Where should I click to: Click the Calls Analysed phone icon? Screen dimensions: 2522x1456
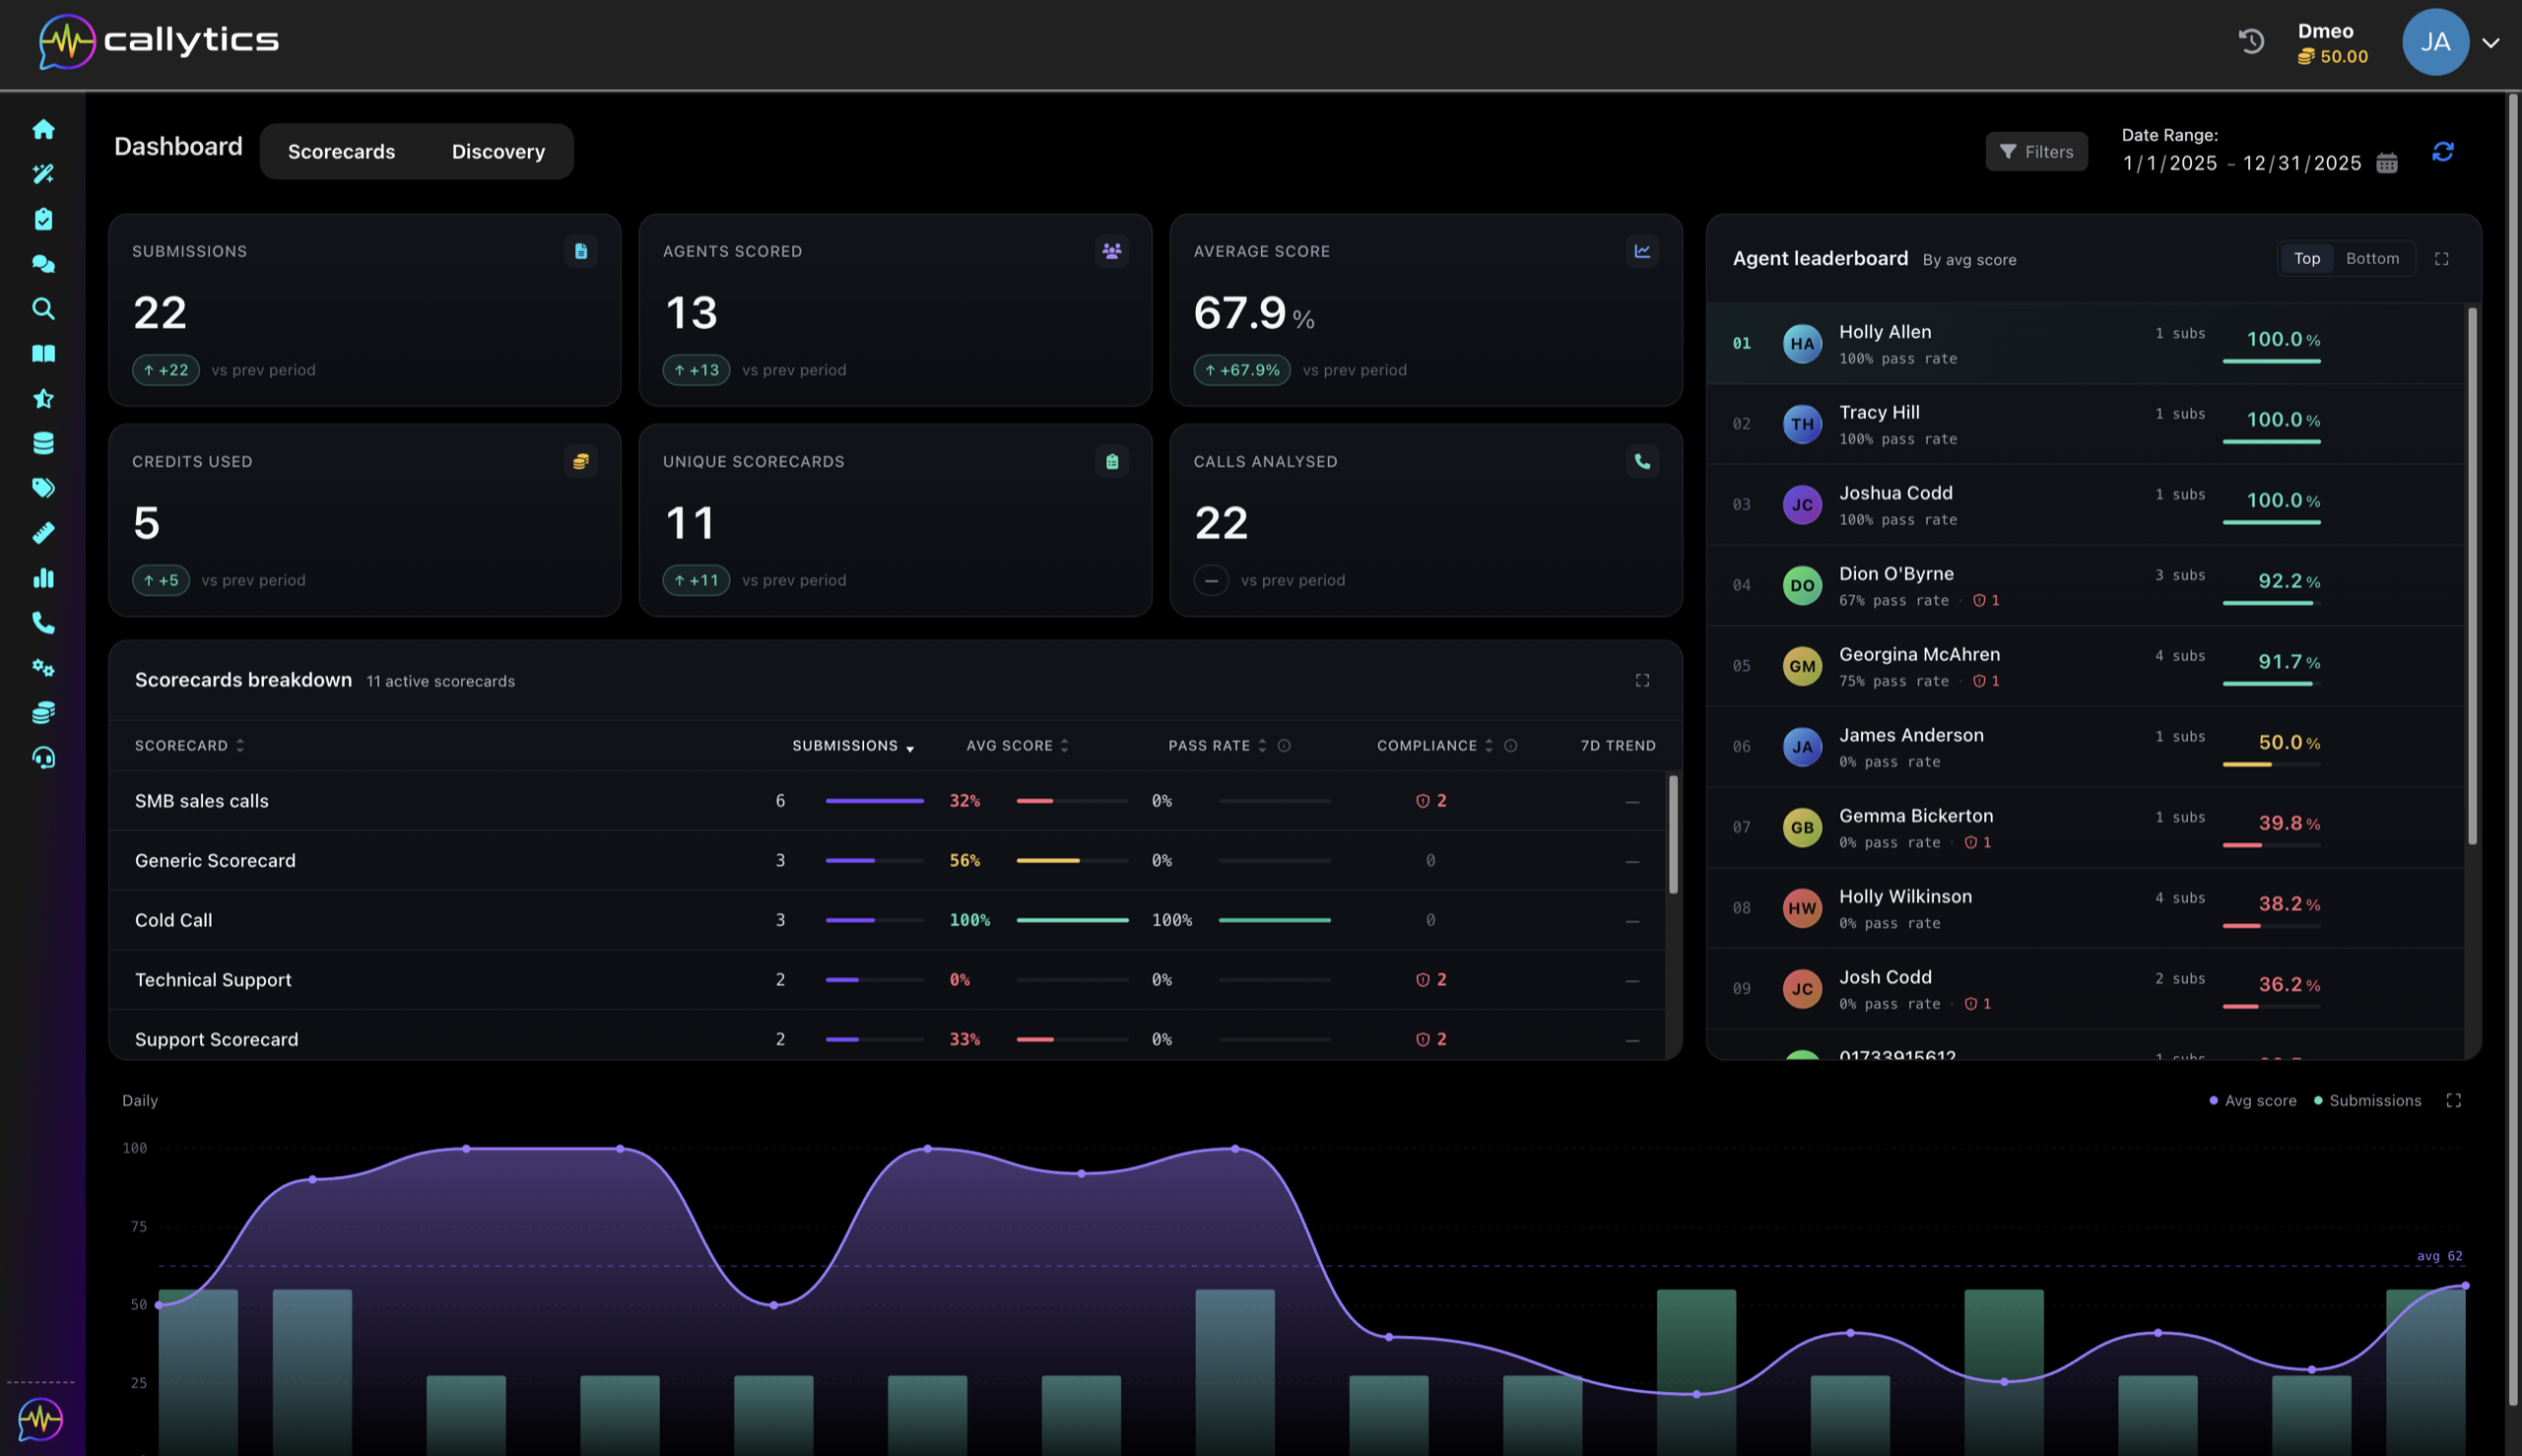click(x=1642, y=461)
